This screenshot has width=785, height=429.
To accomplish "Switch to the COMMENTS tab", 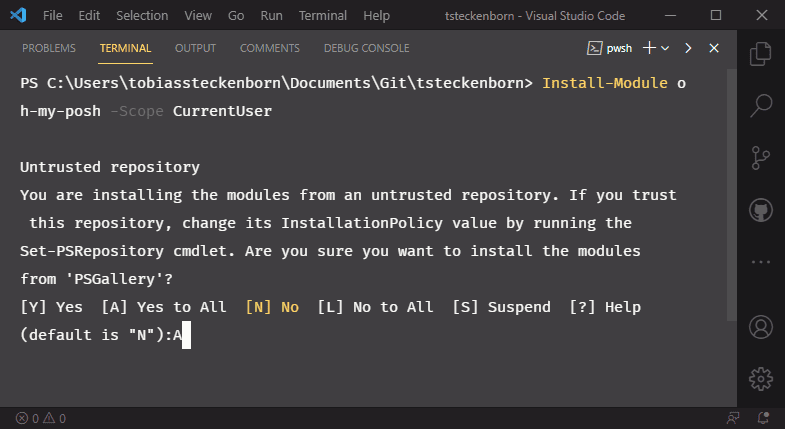I will [x=269, y=48].
